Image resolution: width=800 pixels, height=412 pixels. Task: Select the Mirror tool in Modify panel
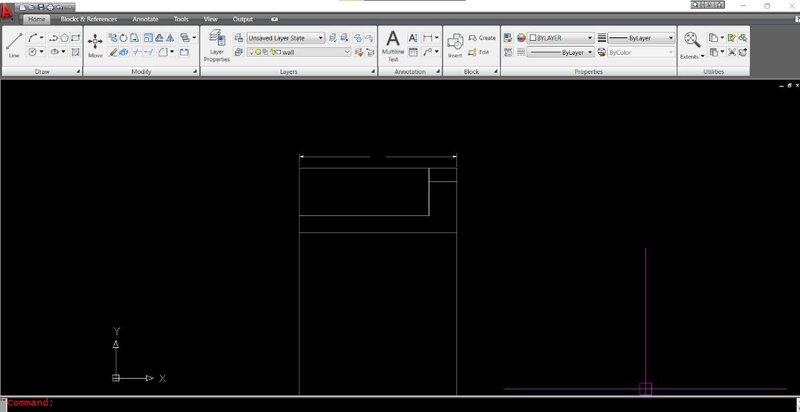point(170,38)
